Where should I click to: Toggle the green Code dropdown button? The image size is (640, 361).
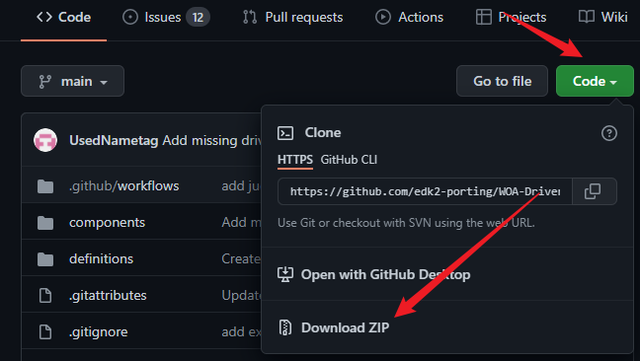click(x=595, y=81)
